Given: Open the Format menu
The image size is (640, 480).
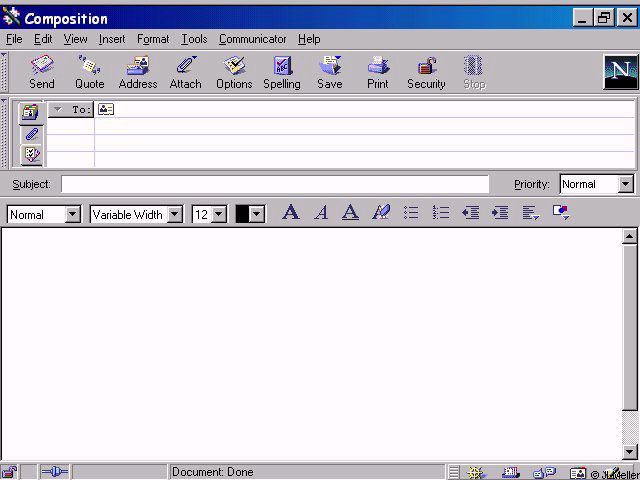Looking at the screenshot, I should pyautogui.click(x=153, y=39).
